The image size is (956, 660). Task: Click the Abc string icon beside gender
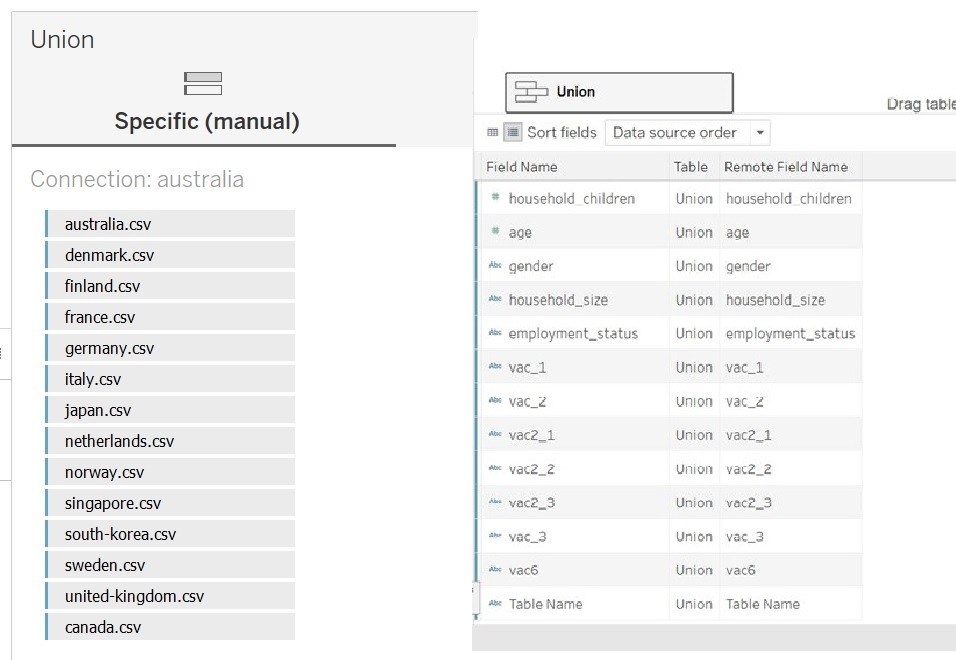pos(495,266)
